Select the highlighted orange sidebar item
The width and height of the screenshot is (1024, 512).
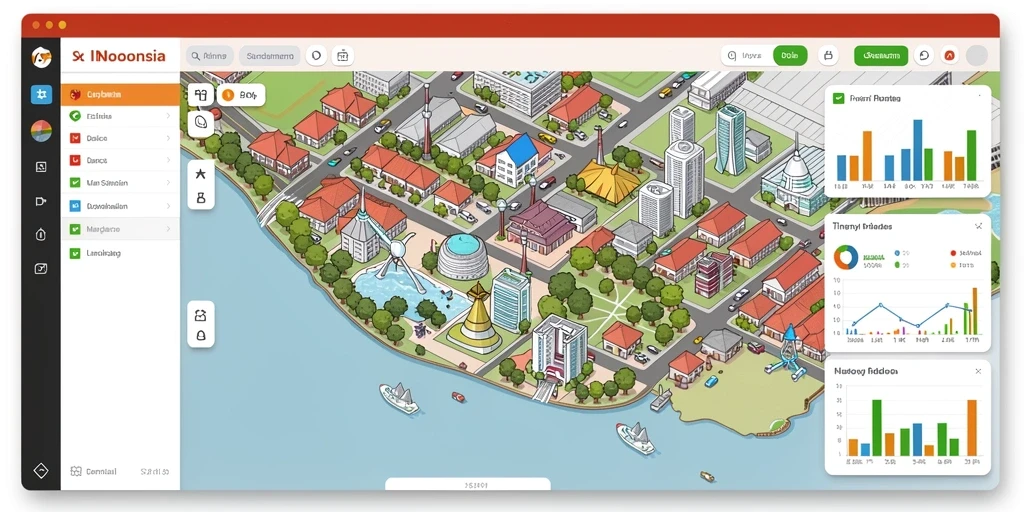(120, 94)
